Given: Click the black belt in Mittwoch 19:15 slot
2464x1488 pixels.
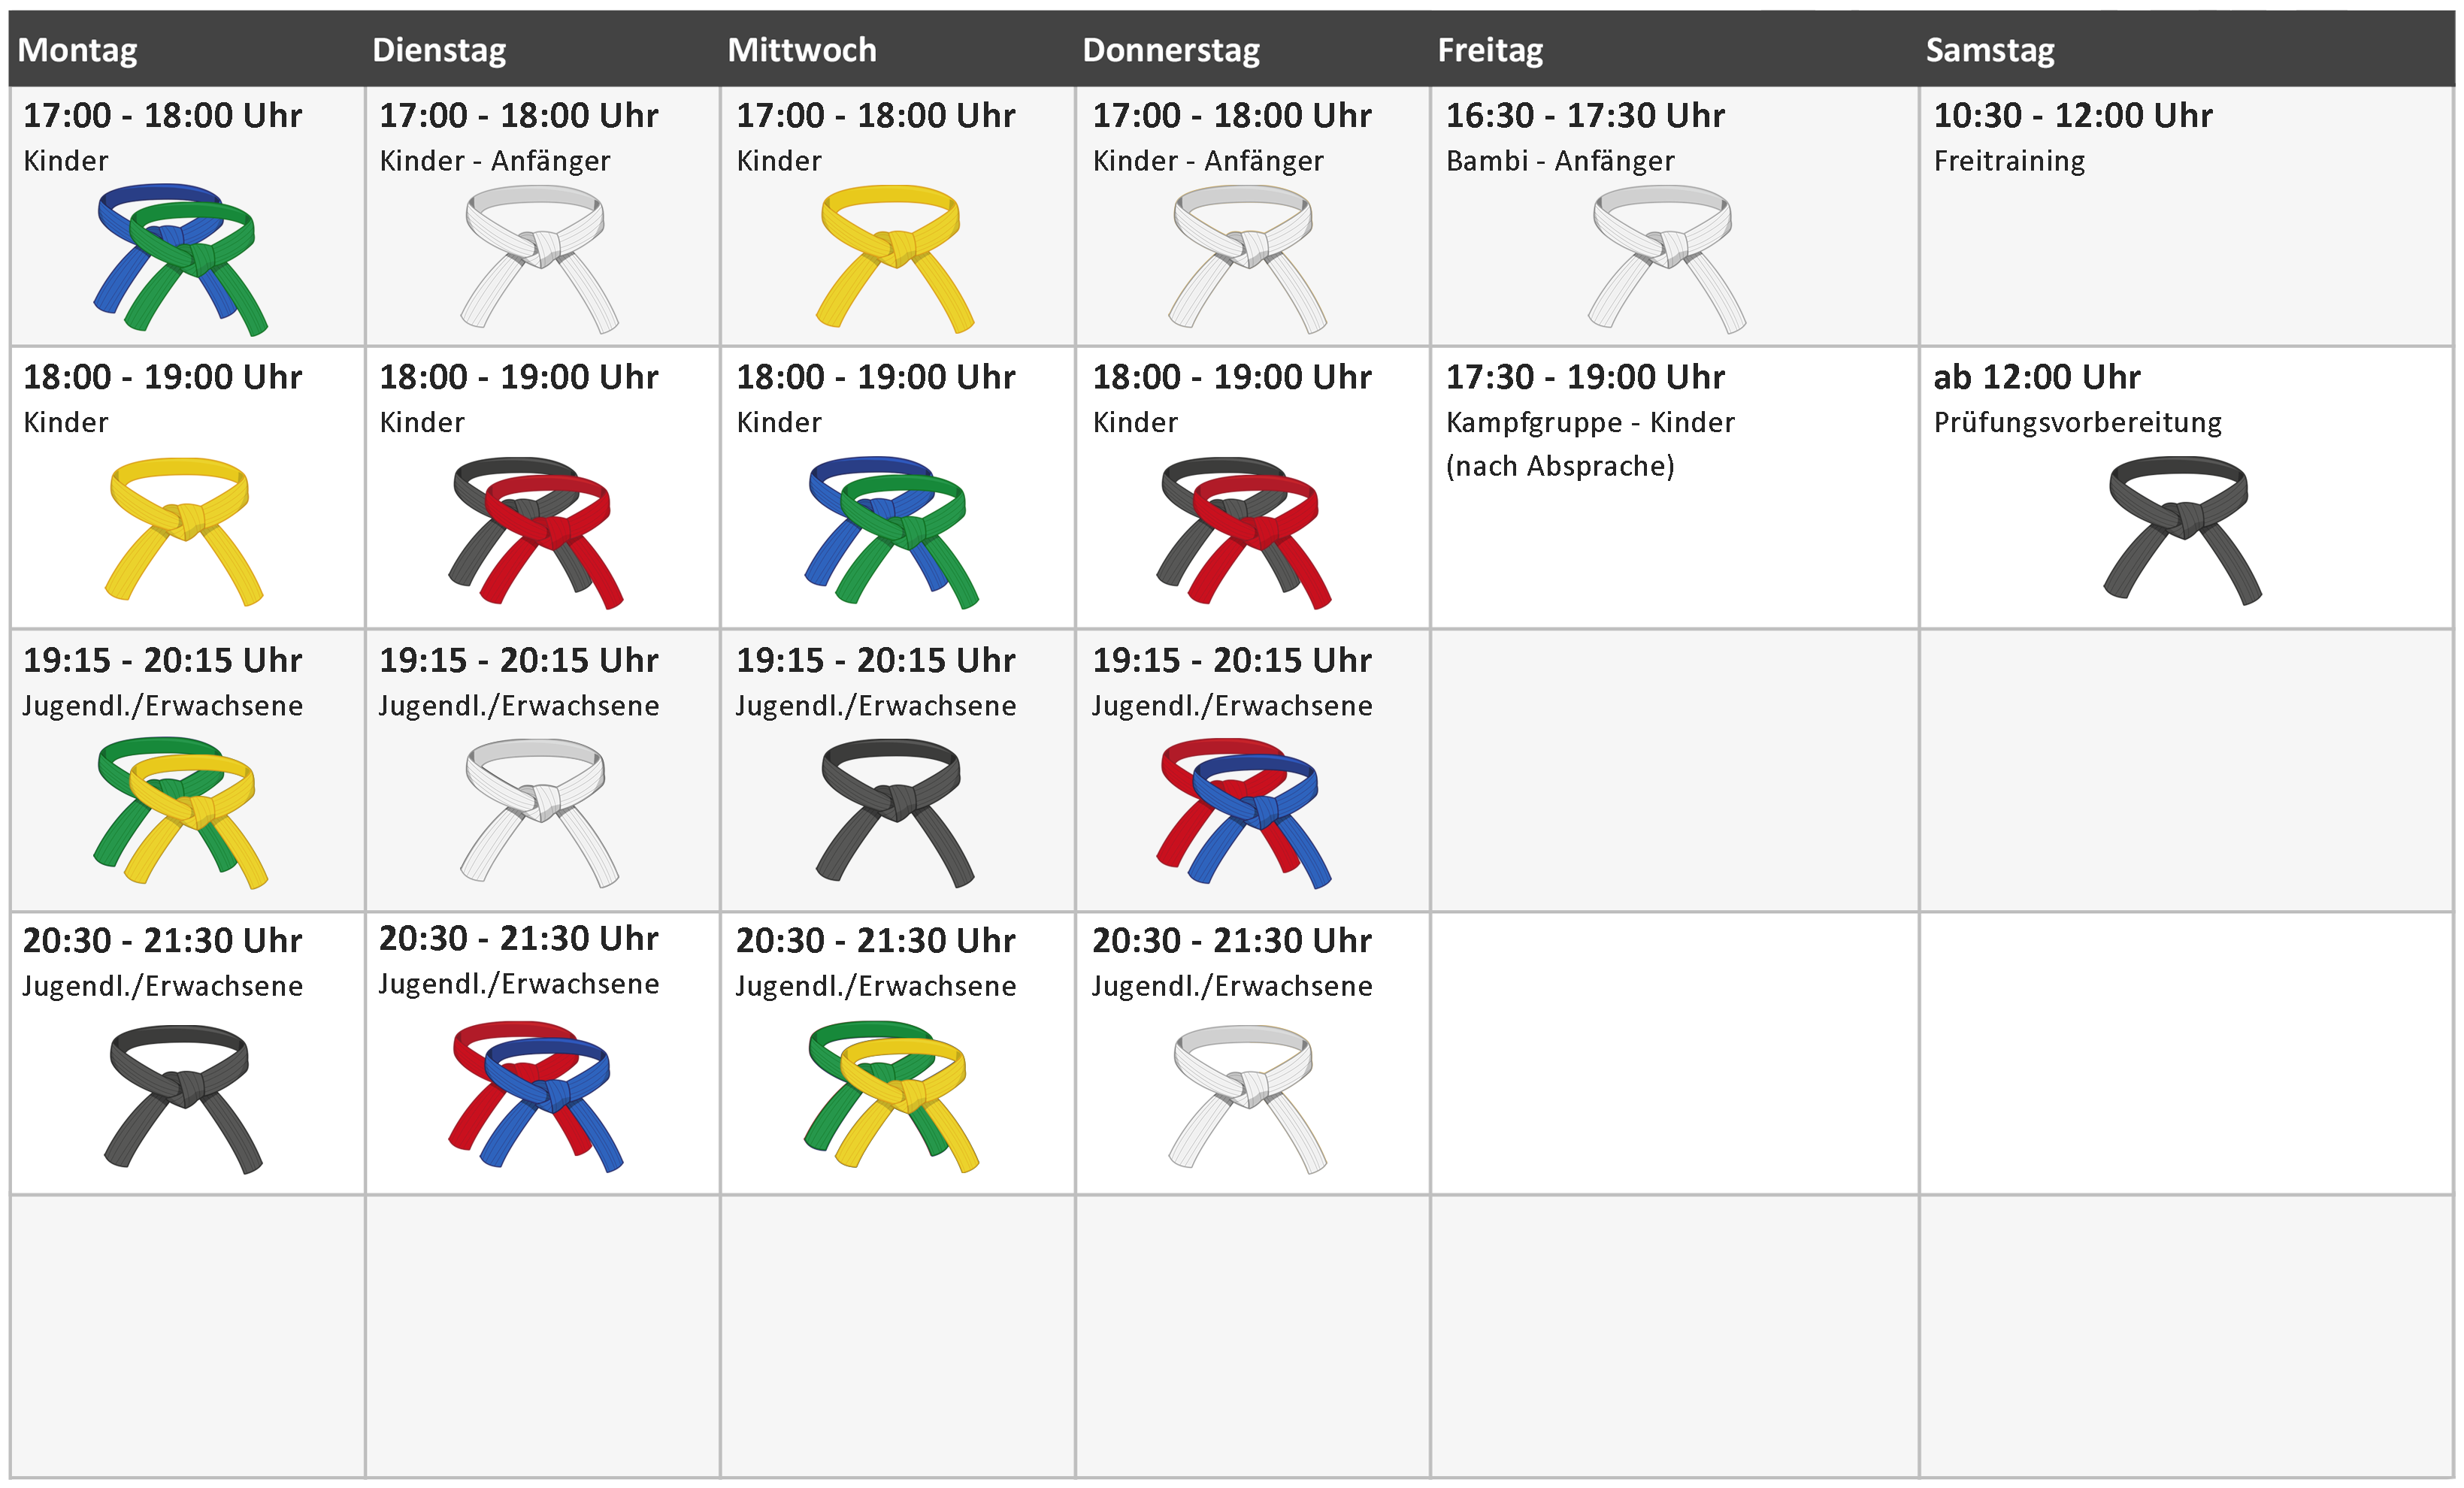Looking at the screenshot, I should [894, 812].
